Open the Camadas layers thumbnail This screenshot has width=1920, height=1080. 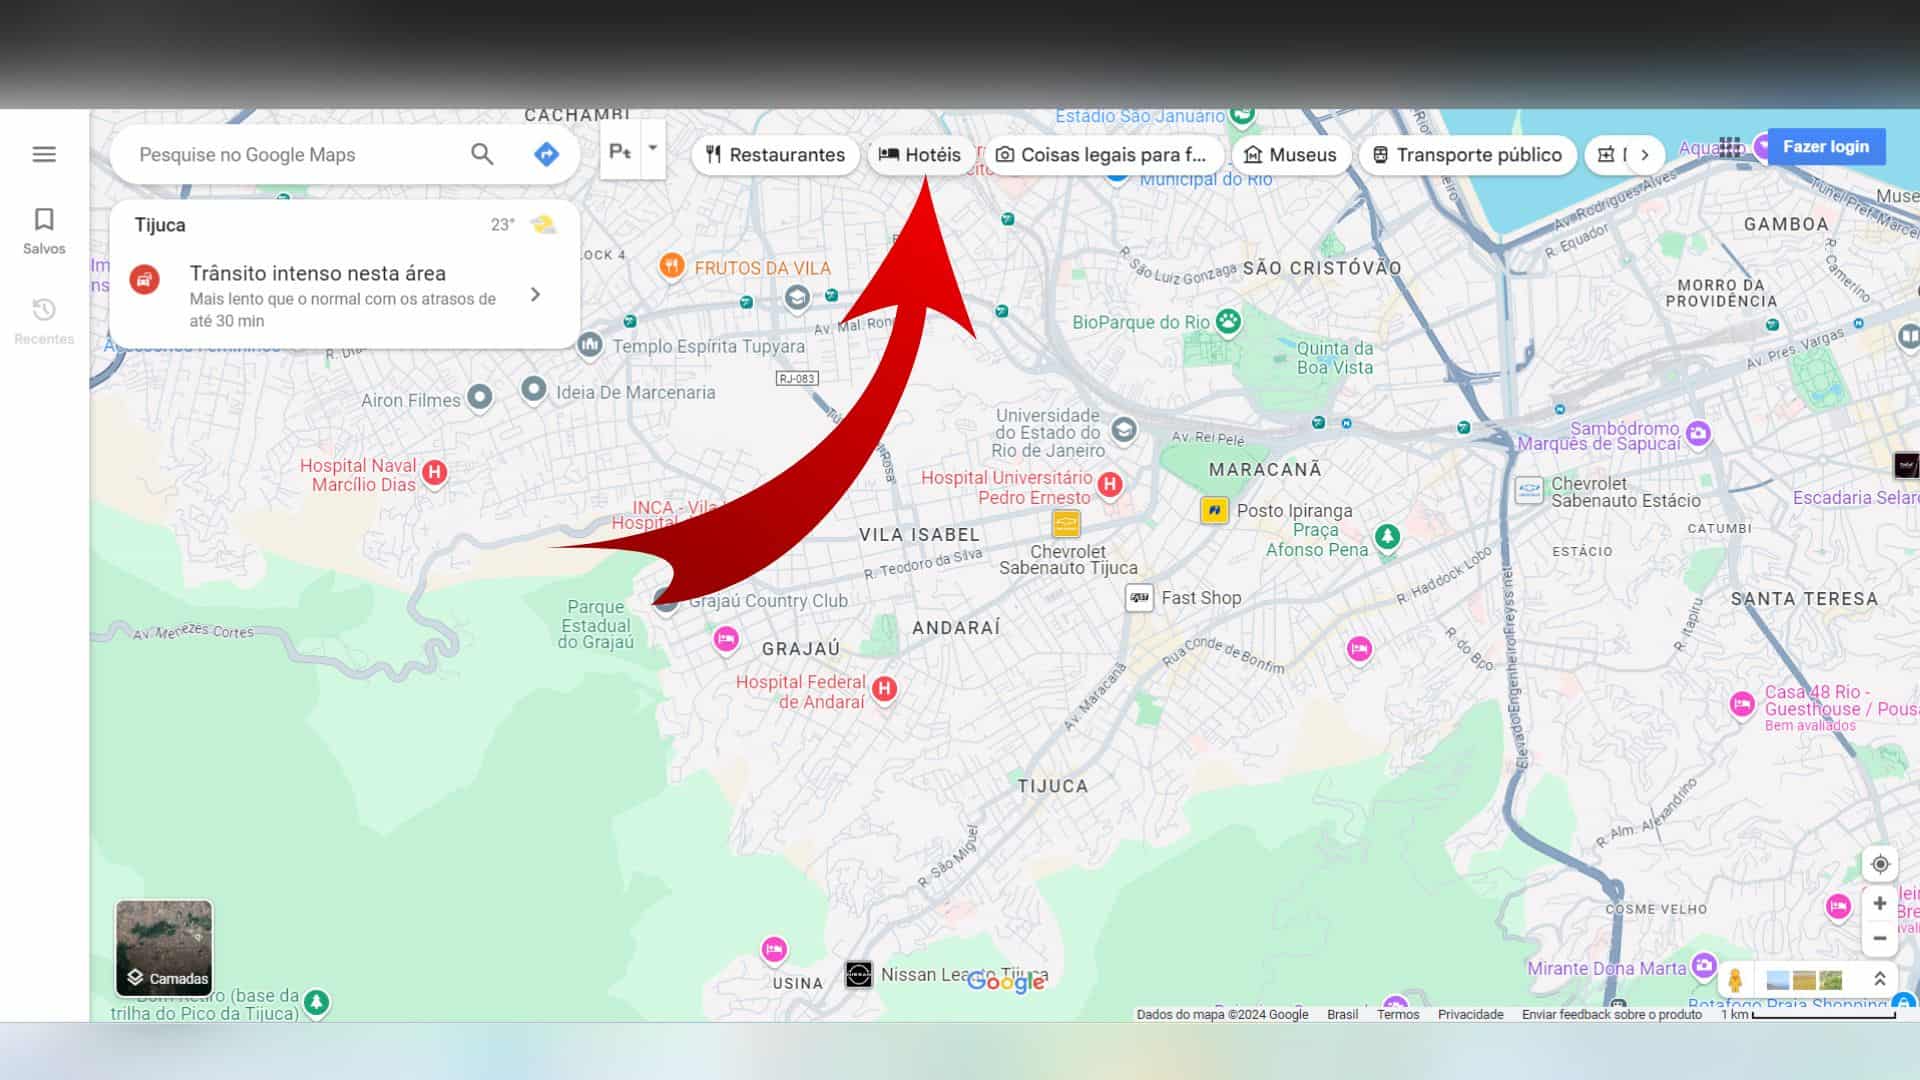(164, 948)
